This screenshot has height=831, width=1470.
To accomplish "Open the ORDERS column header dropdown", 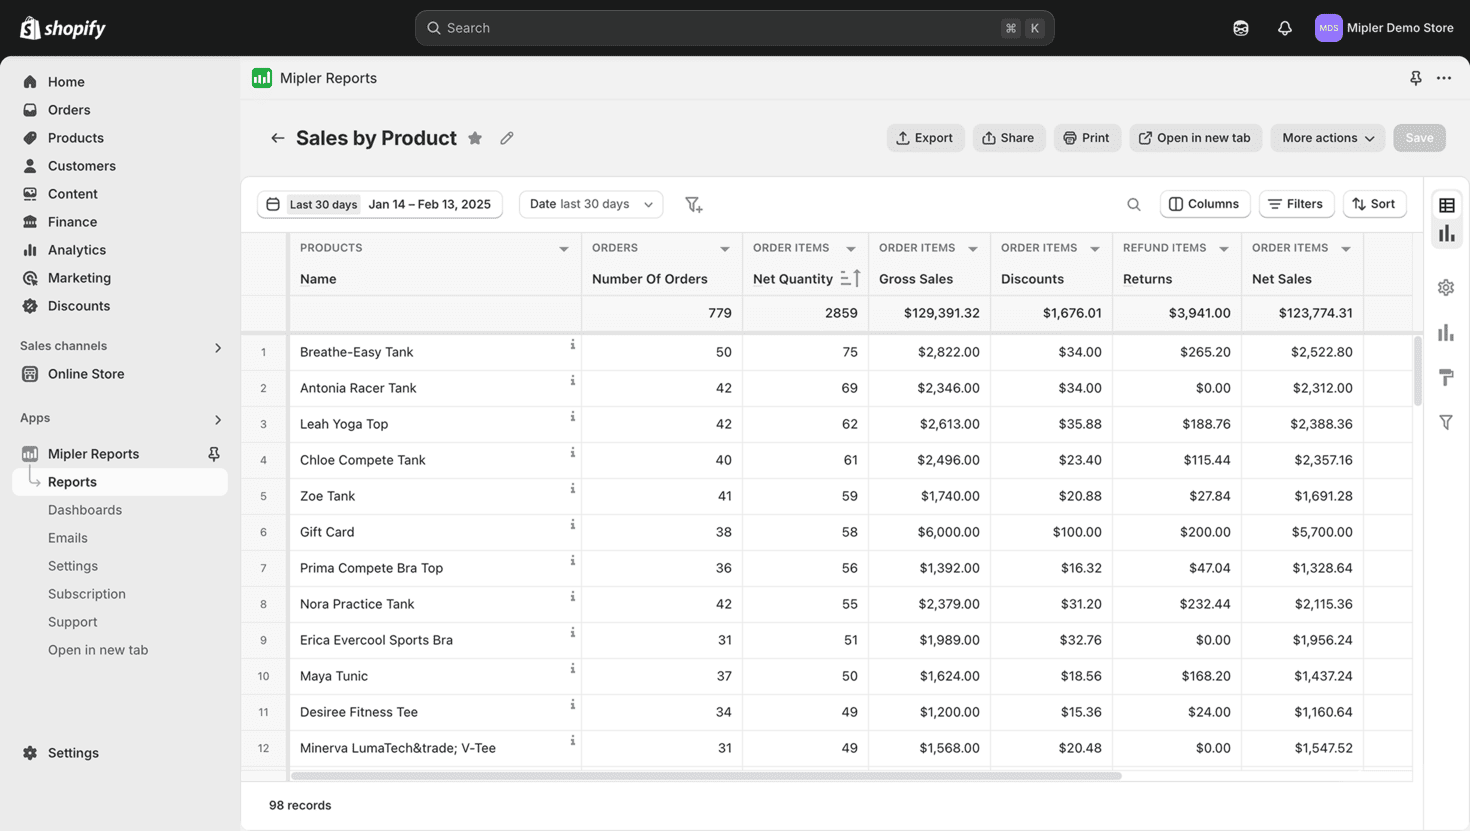I will [724, 247].
